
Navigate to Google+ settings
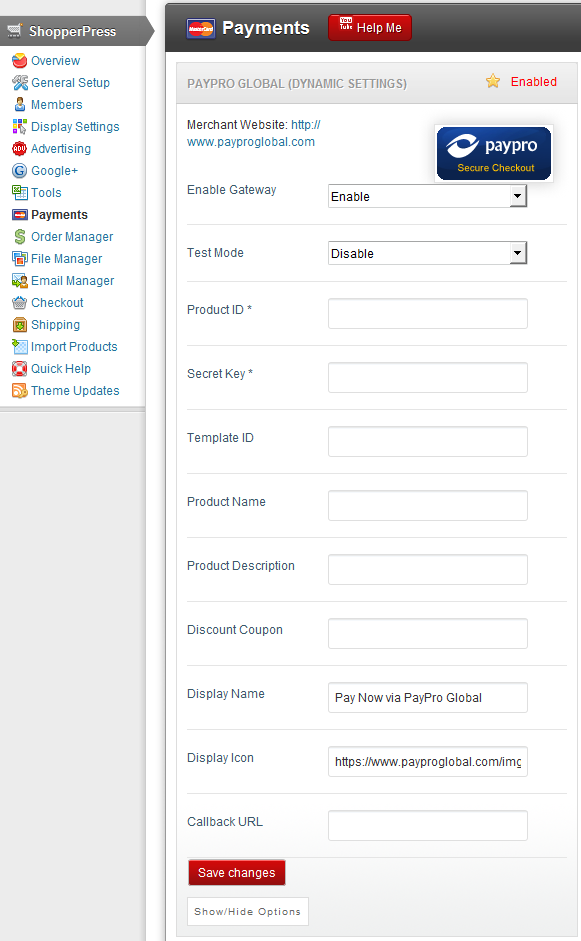pyautogui.click(x=55, y=171)
